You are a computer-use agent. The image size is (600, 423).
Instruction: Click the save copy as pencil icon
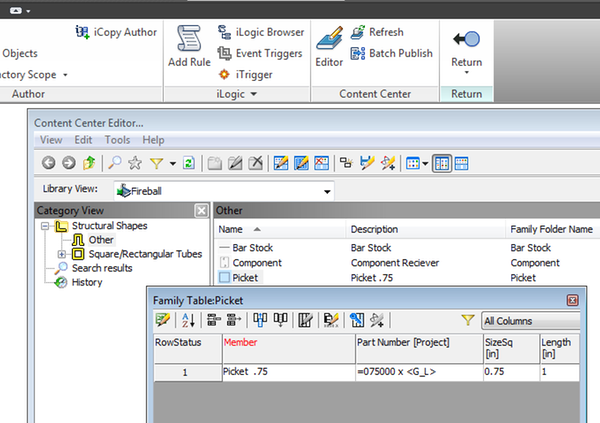click(367, 163)
